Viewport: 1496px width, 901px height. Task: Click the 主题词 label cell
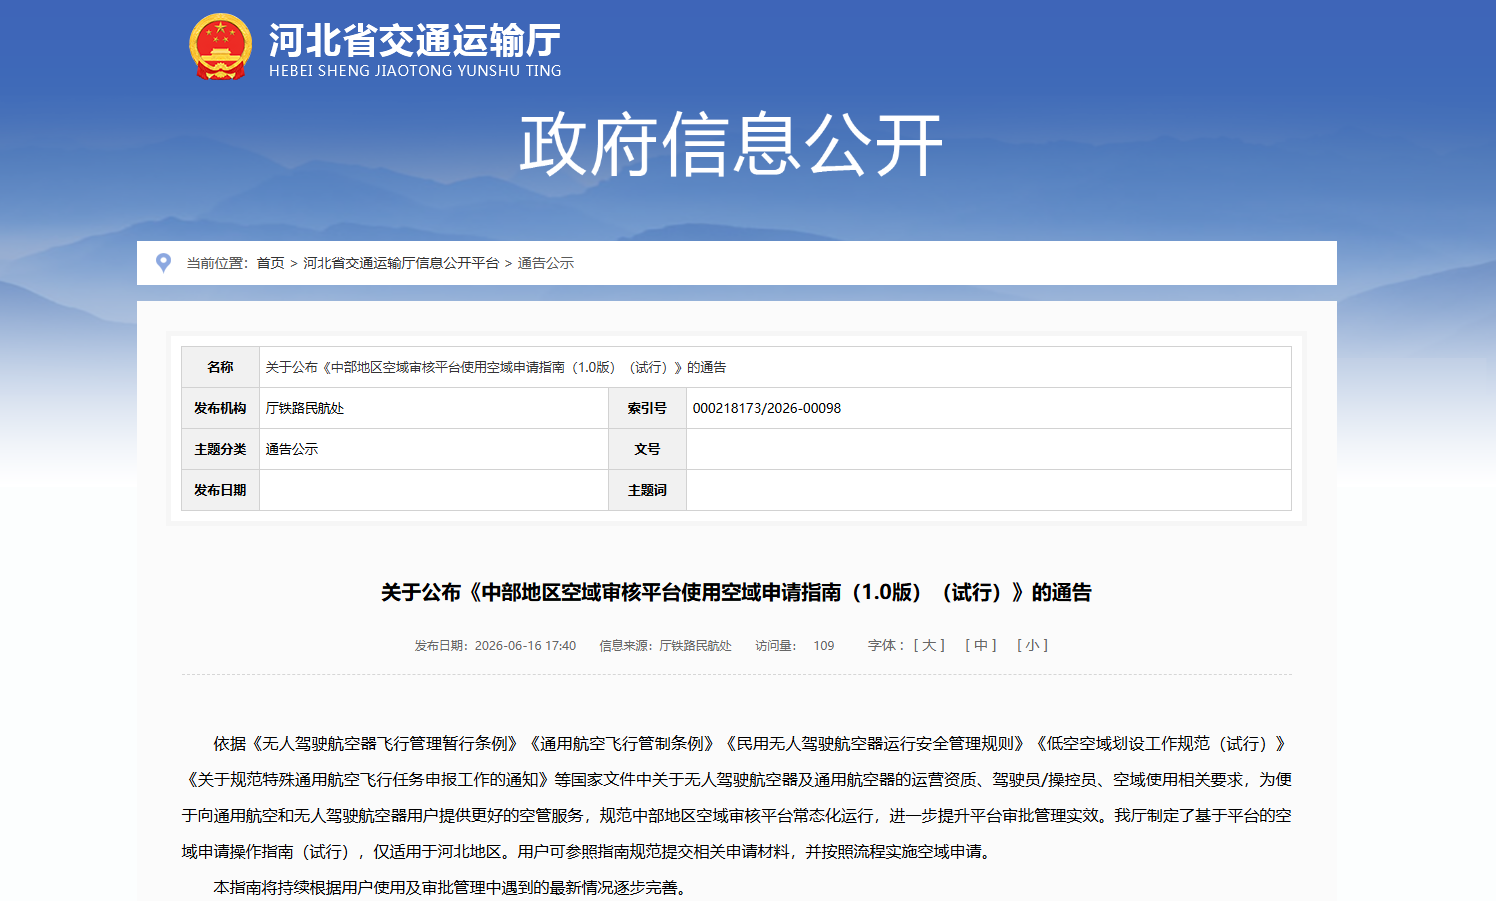click(647, 490)
